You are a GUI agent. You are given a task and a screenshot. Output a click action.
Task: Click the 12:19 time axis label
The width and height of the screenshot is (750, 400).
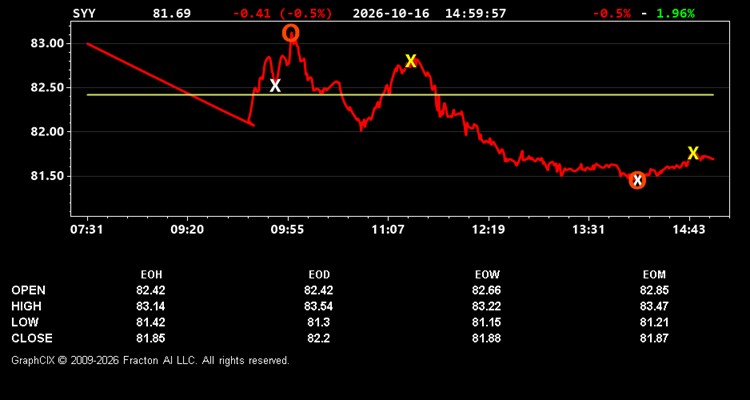click(x=488, y=229)
